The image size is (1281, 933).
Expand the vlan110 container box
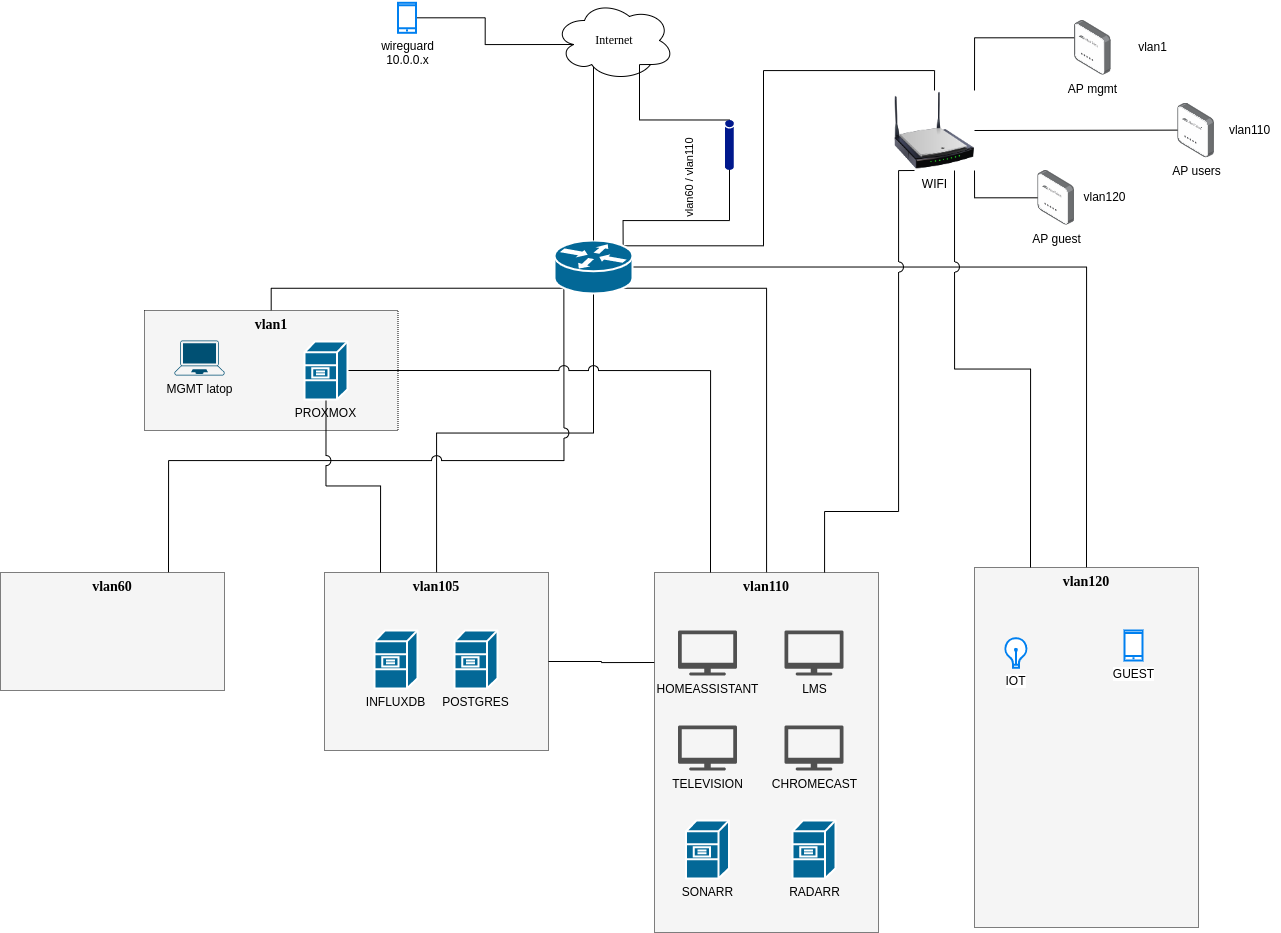coord(766,587)
